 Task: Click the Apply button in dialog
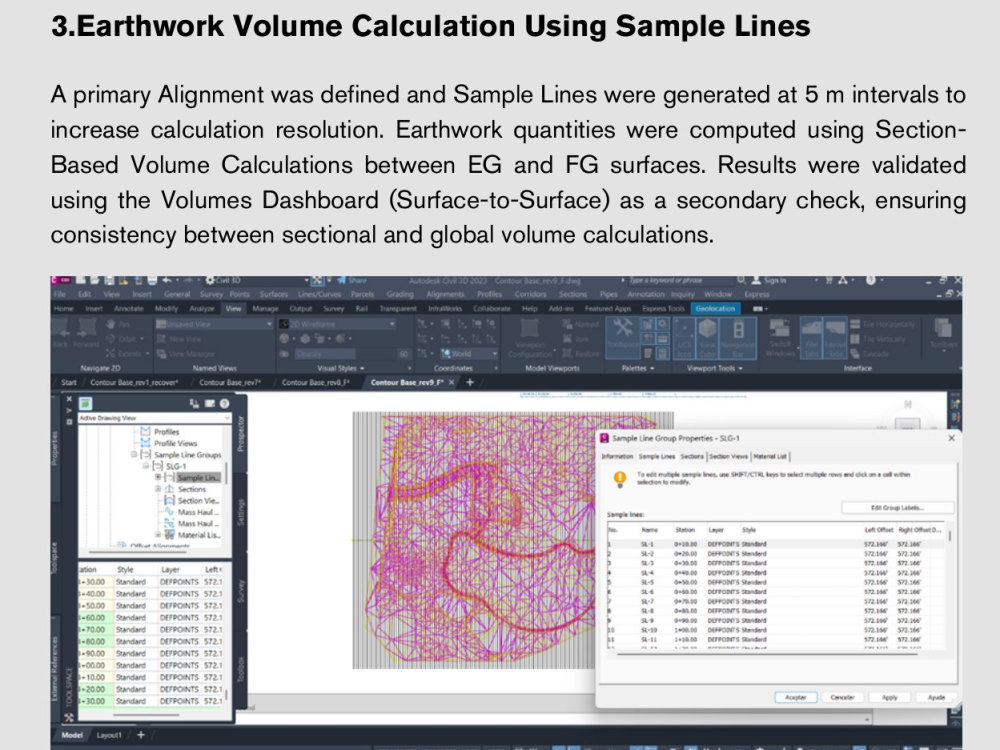[x=890, y=697]
